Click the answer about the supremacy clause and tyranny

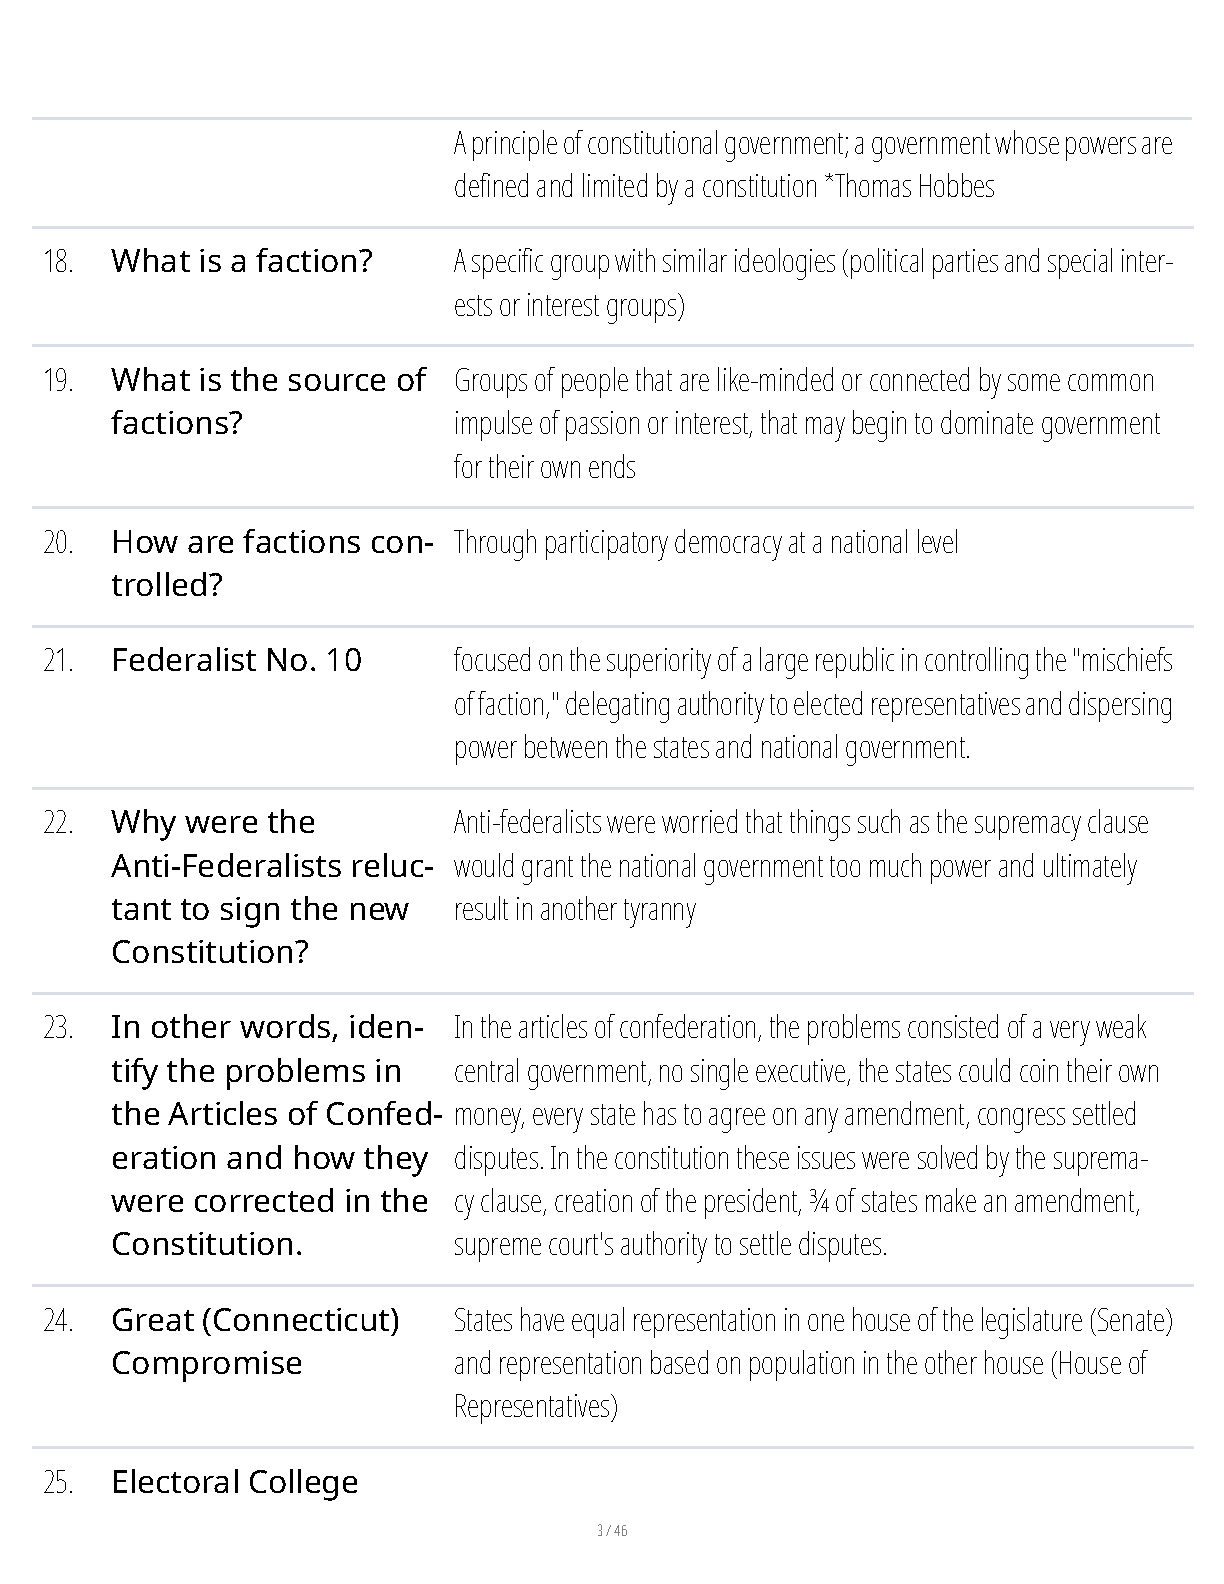801,866
